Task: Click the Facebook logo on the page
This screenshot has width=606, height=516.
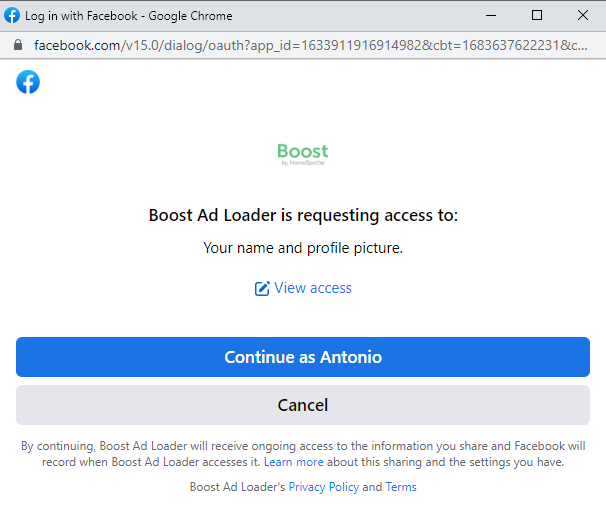Action: pos(28,82)
